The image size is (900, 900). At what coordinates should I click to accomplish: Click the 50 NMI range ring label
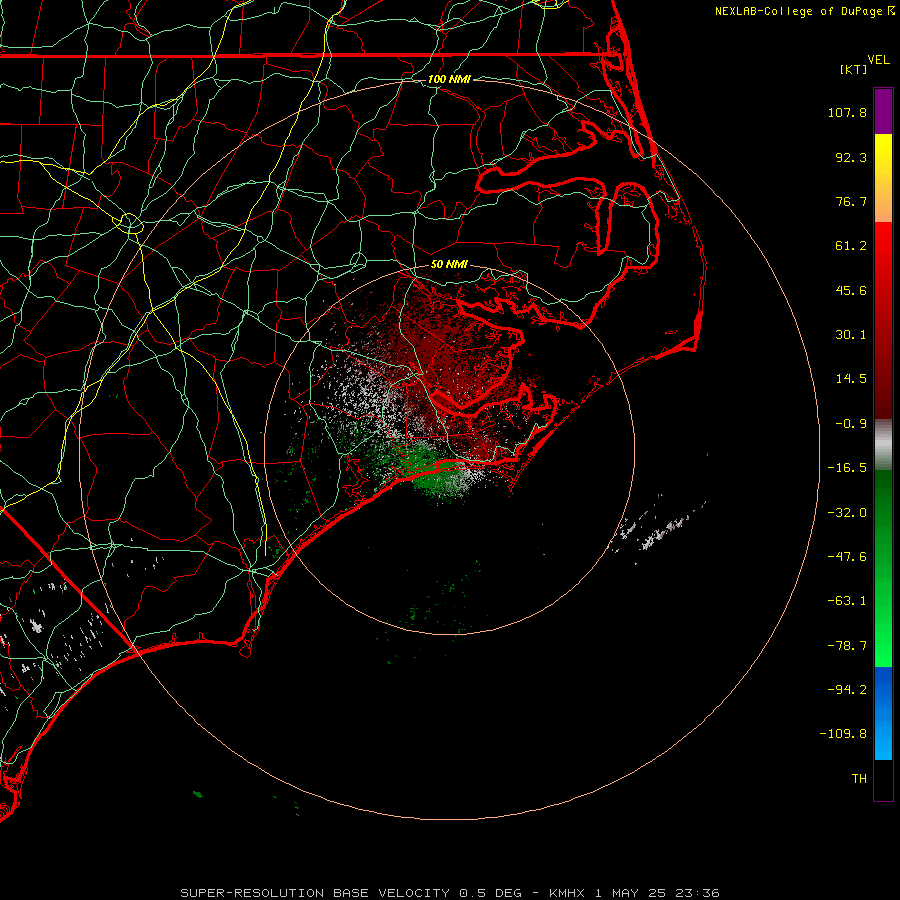coord(449,264)
